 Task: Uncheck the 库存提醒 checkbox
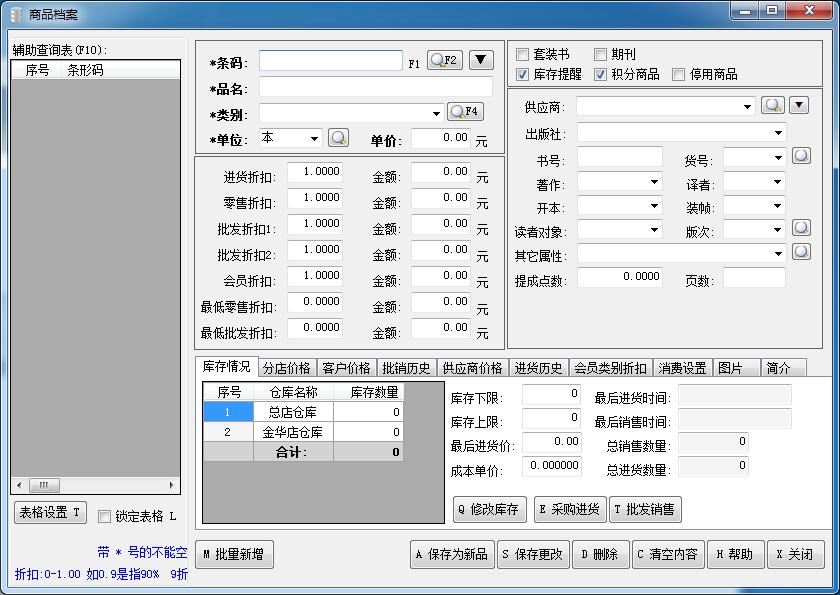click(x=522, y=74)
